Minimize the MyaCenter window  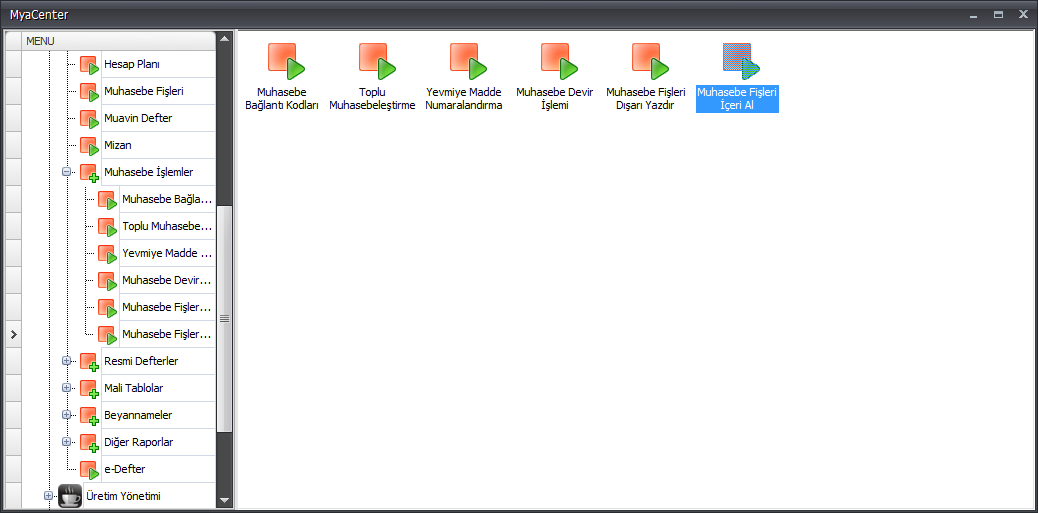tap(973, 14)
